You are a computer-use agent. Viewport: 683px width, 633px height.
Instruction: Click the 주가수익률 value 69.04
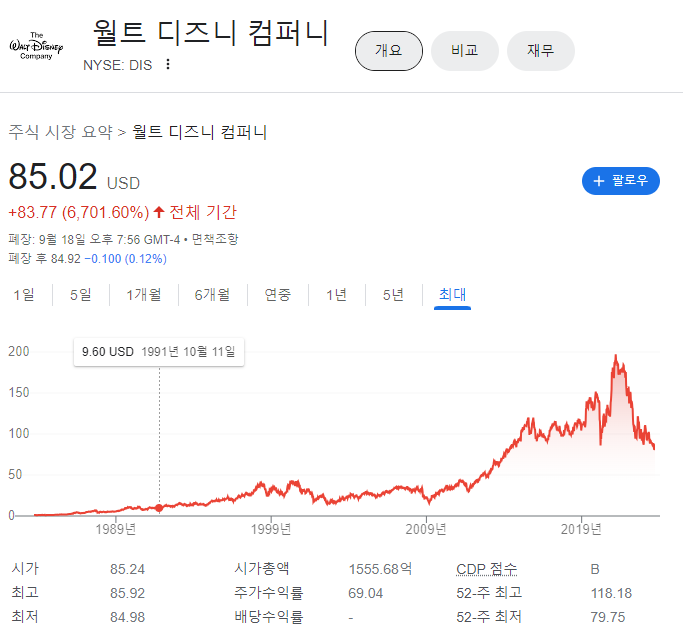click(365, 593)
